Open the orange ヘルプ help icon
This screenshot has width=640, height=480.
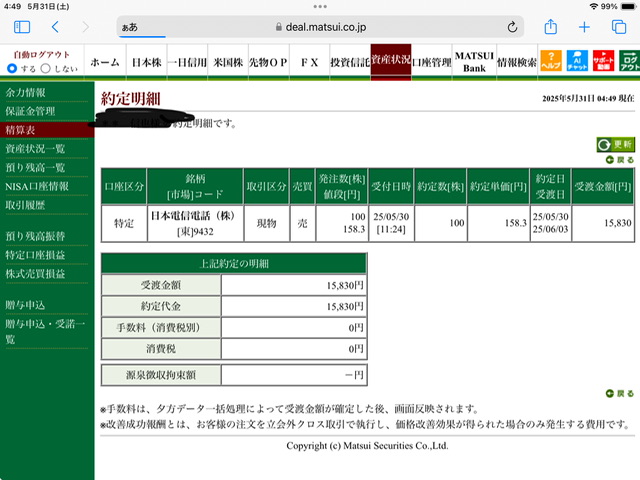(551, 61)
